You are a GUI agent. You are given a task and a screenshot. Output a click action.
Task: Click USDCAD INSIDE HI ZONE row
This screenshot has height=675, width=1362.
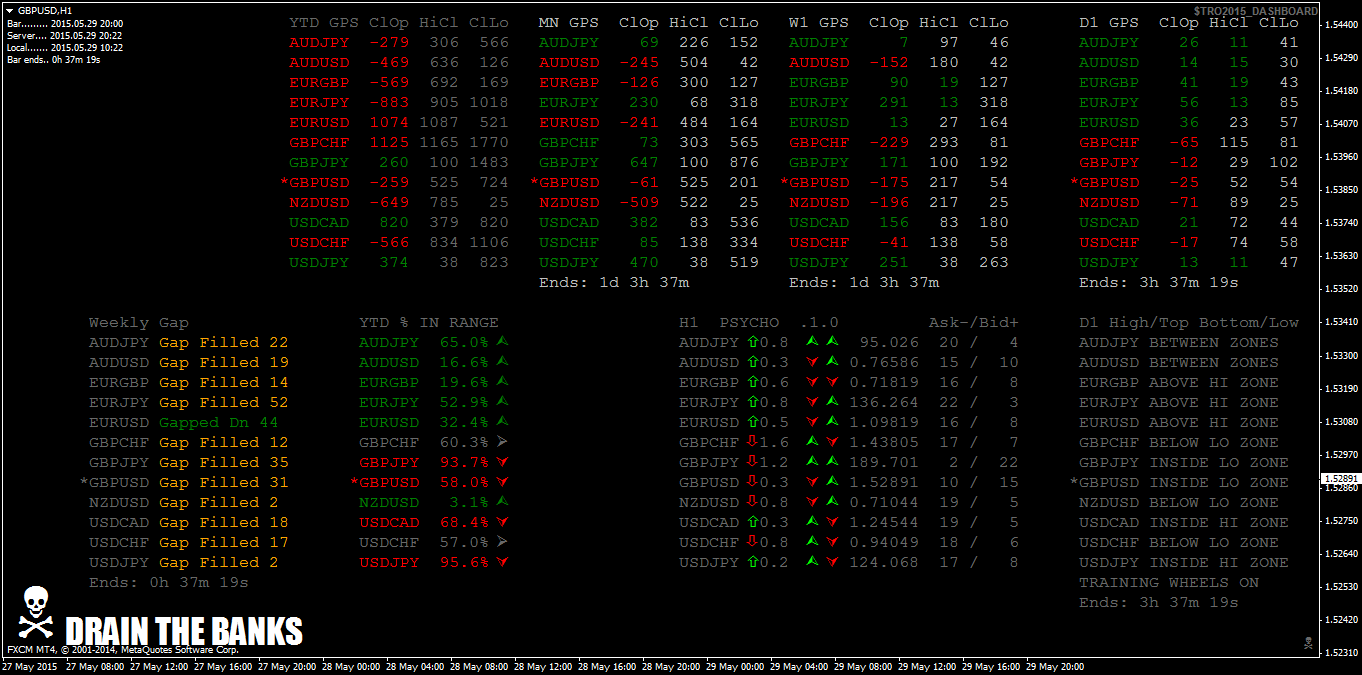point(1184,522)
